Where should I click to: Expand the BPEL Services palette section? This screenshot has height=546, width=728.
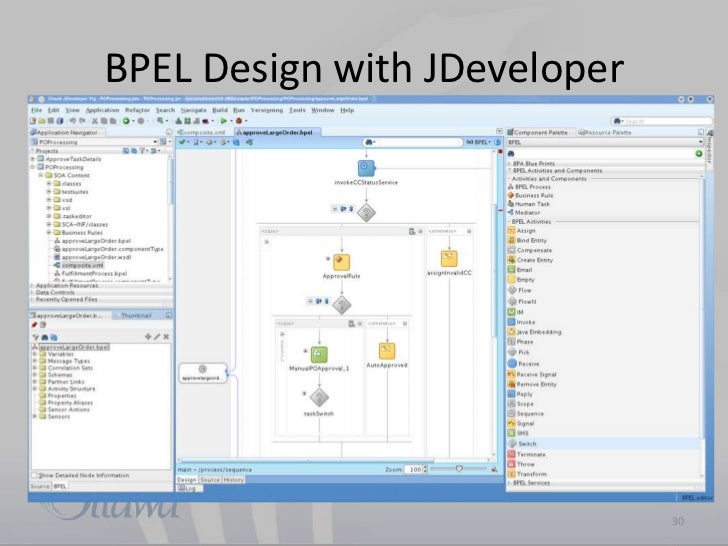[509, 483]
